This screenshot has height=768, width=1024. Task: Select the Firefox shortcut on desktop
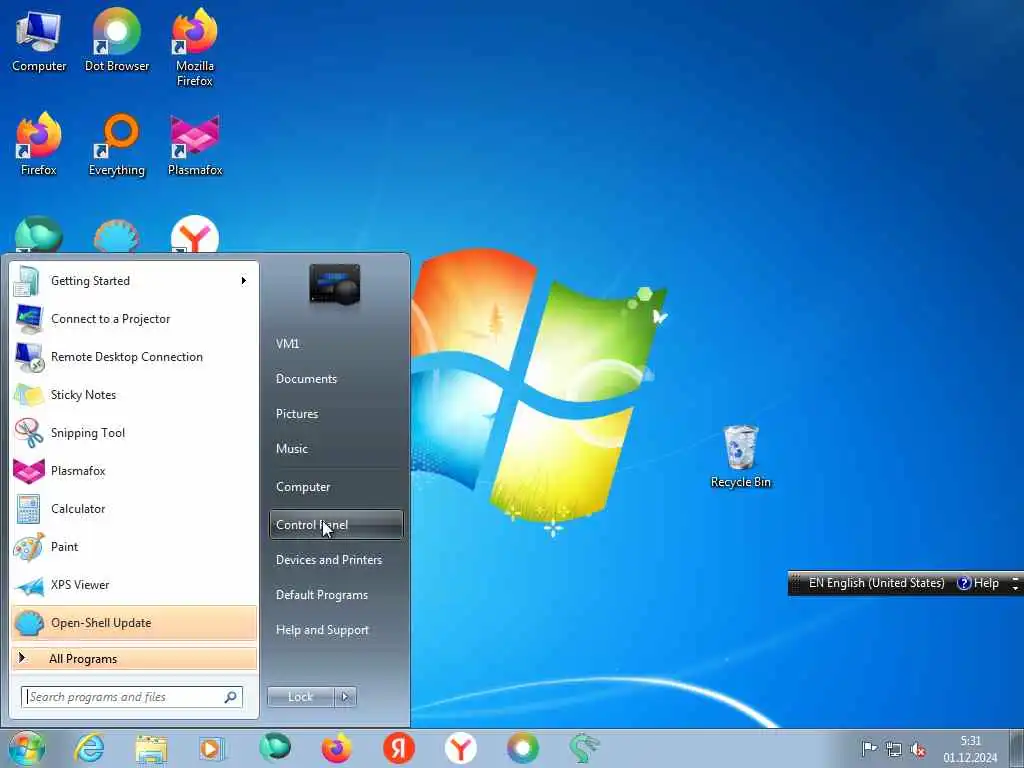pyautogui.click(x=39, y=145)
